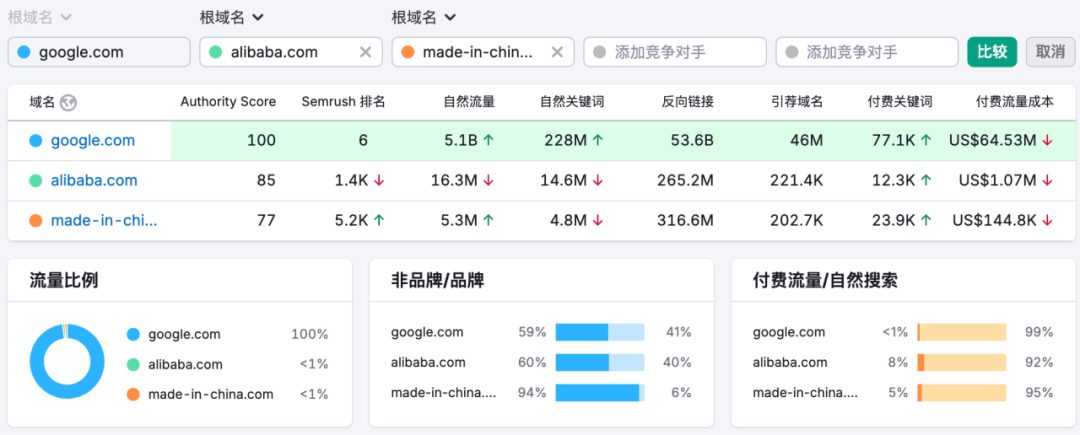
Task: Open the alibaba.com link in table
Action: (94, 180)
